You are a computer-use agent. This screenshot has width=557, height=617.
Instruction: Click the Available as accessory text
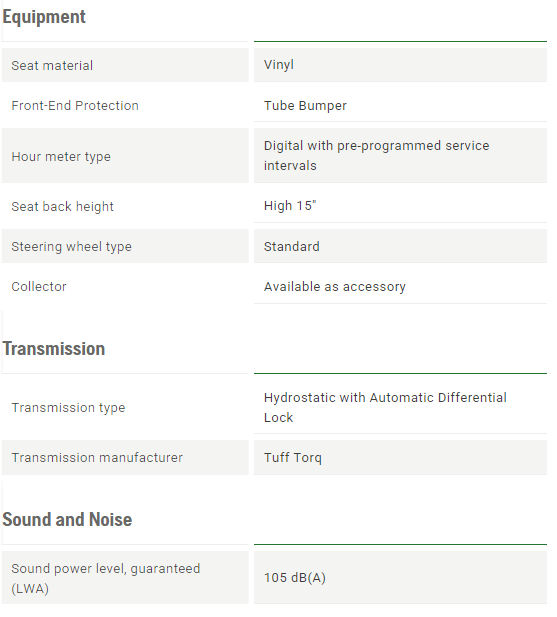tap(335, 286)
